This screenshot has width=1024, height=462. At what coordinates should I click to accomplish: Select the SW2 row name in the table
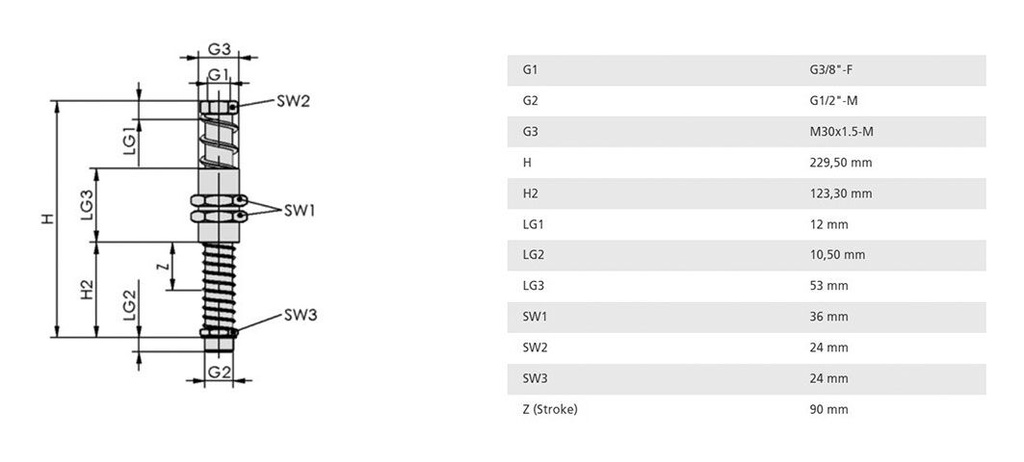pyautogui.click(x=534, y=348)
